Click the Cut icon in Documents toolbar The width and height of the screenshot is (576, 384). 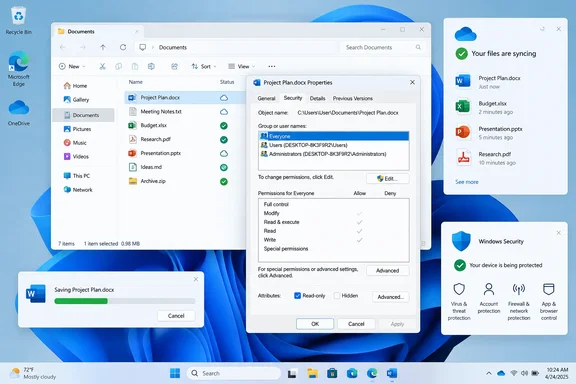coord(102,67)
